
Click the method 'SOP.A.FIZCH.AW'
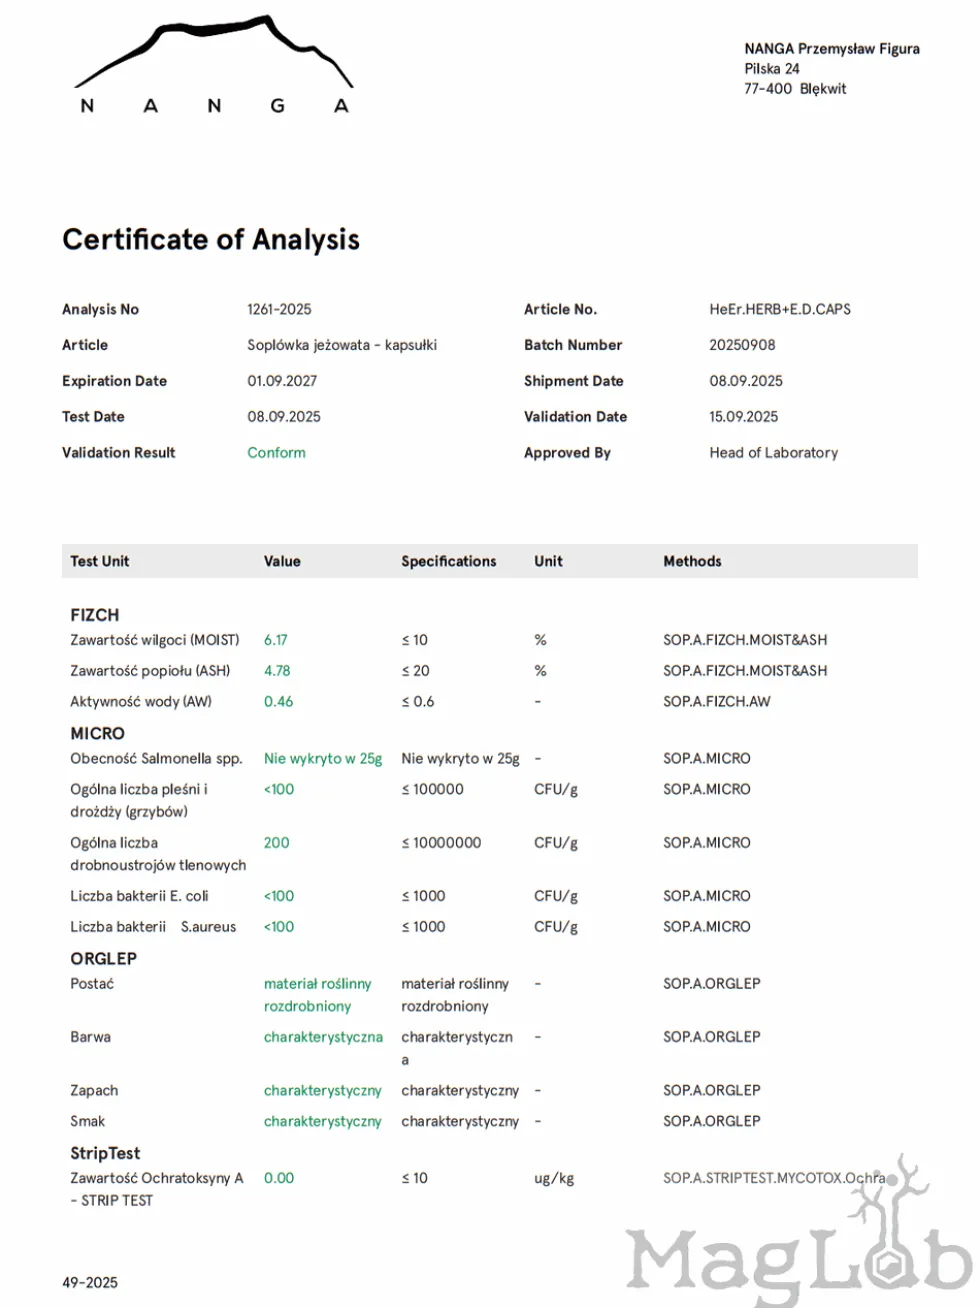717,702
